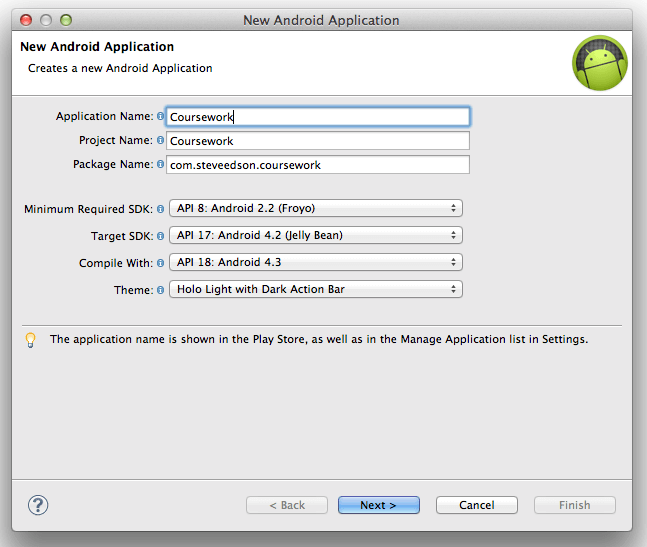
Task: Click the Android robot logo
Action: click(599, 63)
